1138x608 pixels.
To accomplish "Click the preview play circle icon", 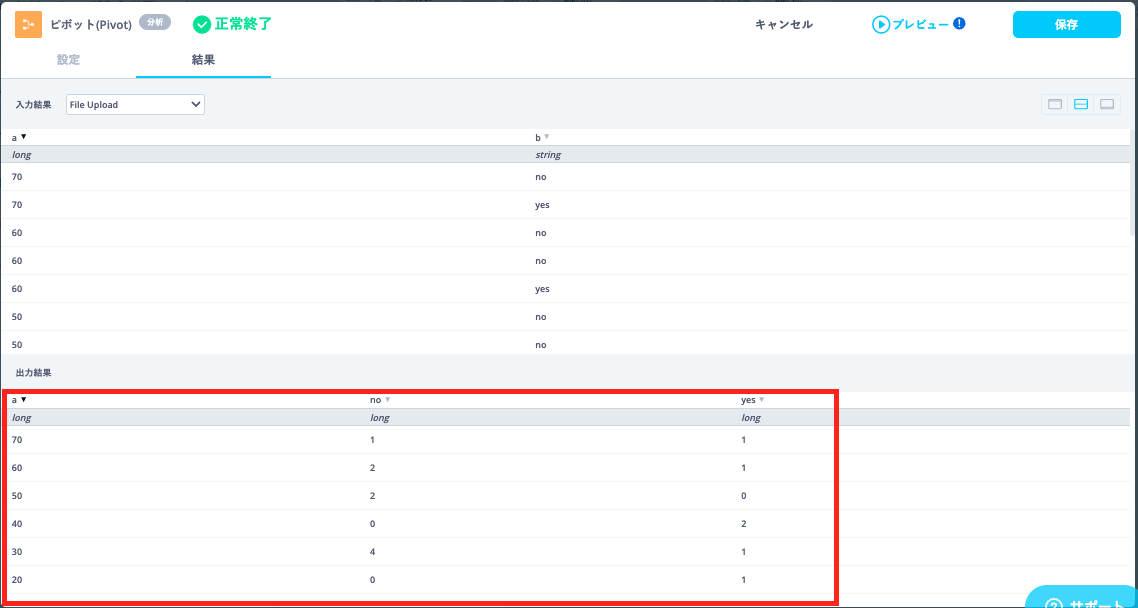I will (x=880, y=24).
